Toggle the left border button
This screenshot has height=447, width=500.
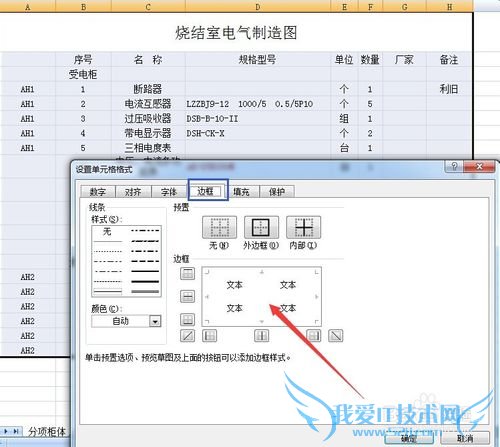pos(209,336)
